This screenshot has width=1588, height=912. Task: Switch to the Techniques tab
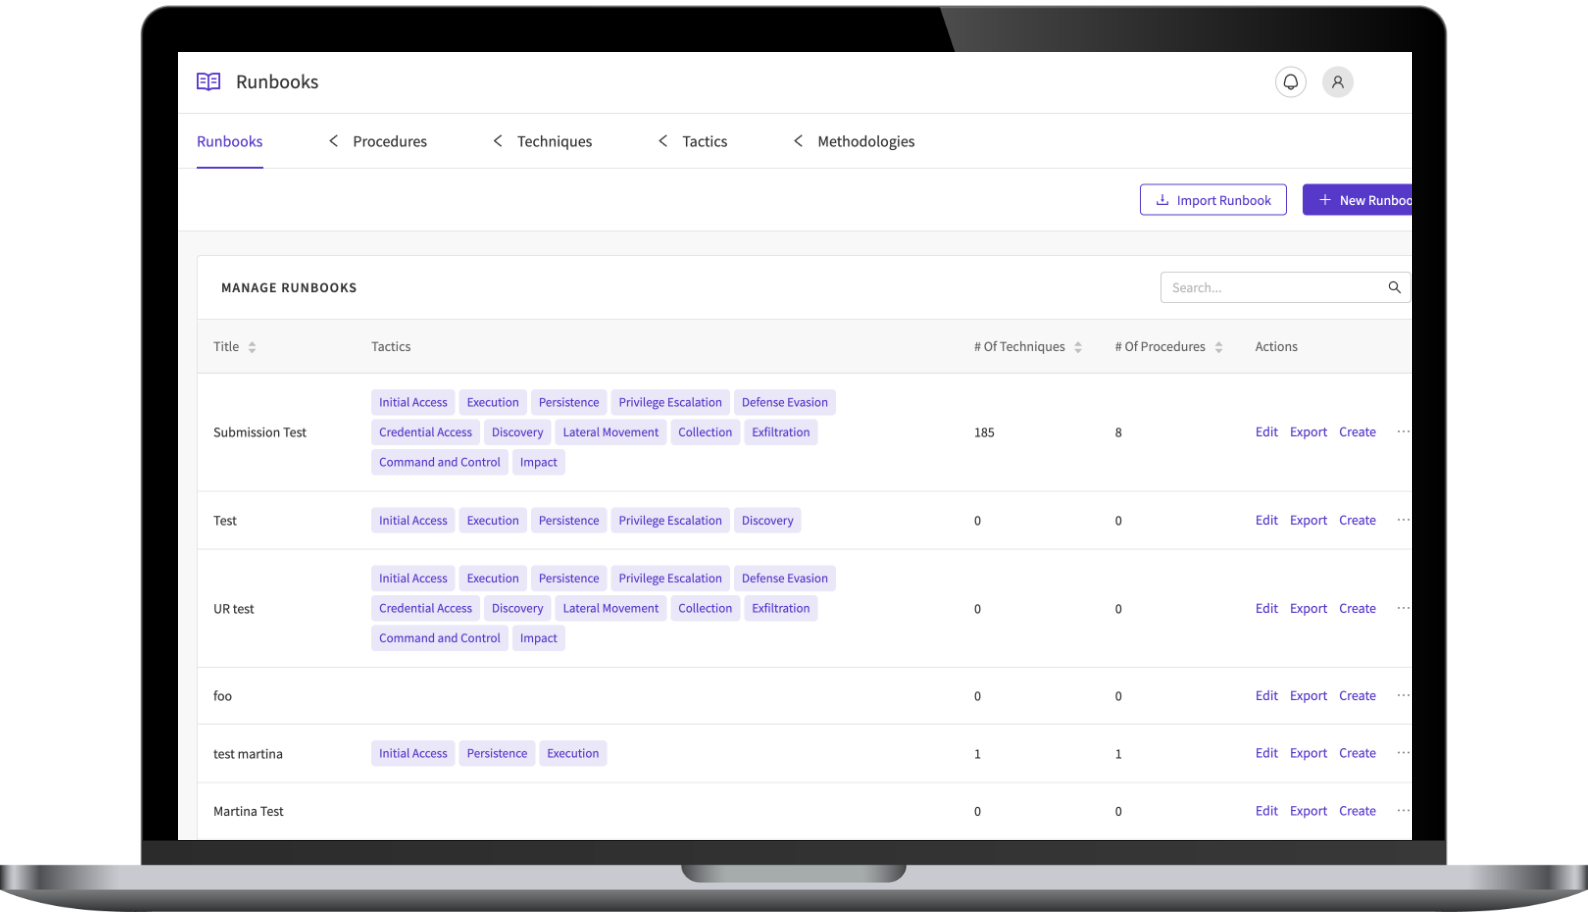tap(554, 142)
